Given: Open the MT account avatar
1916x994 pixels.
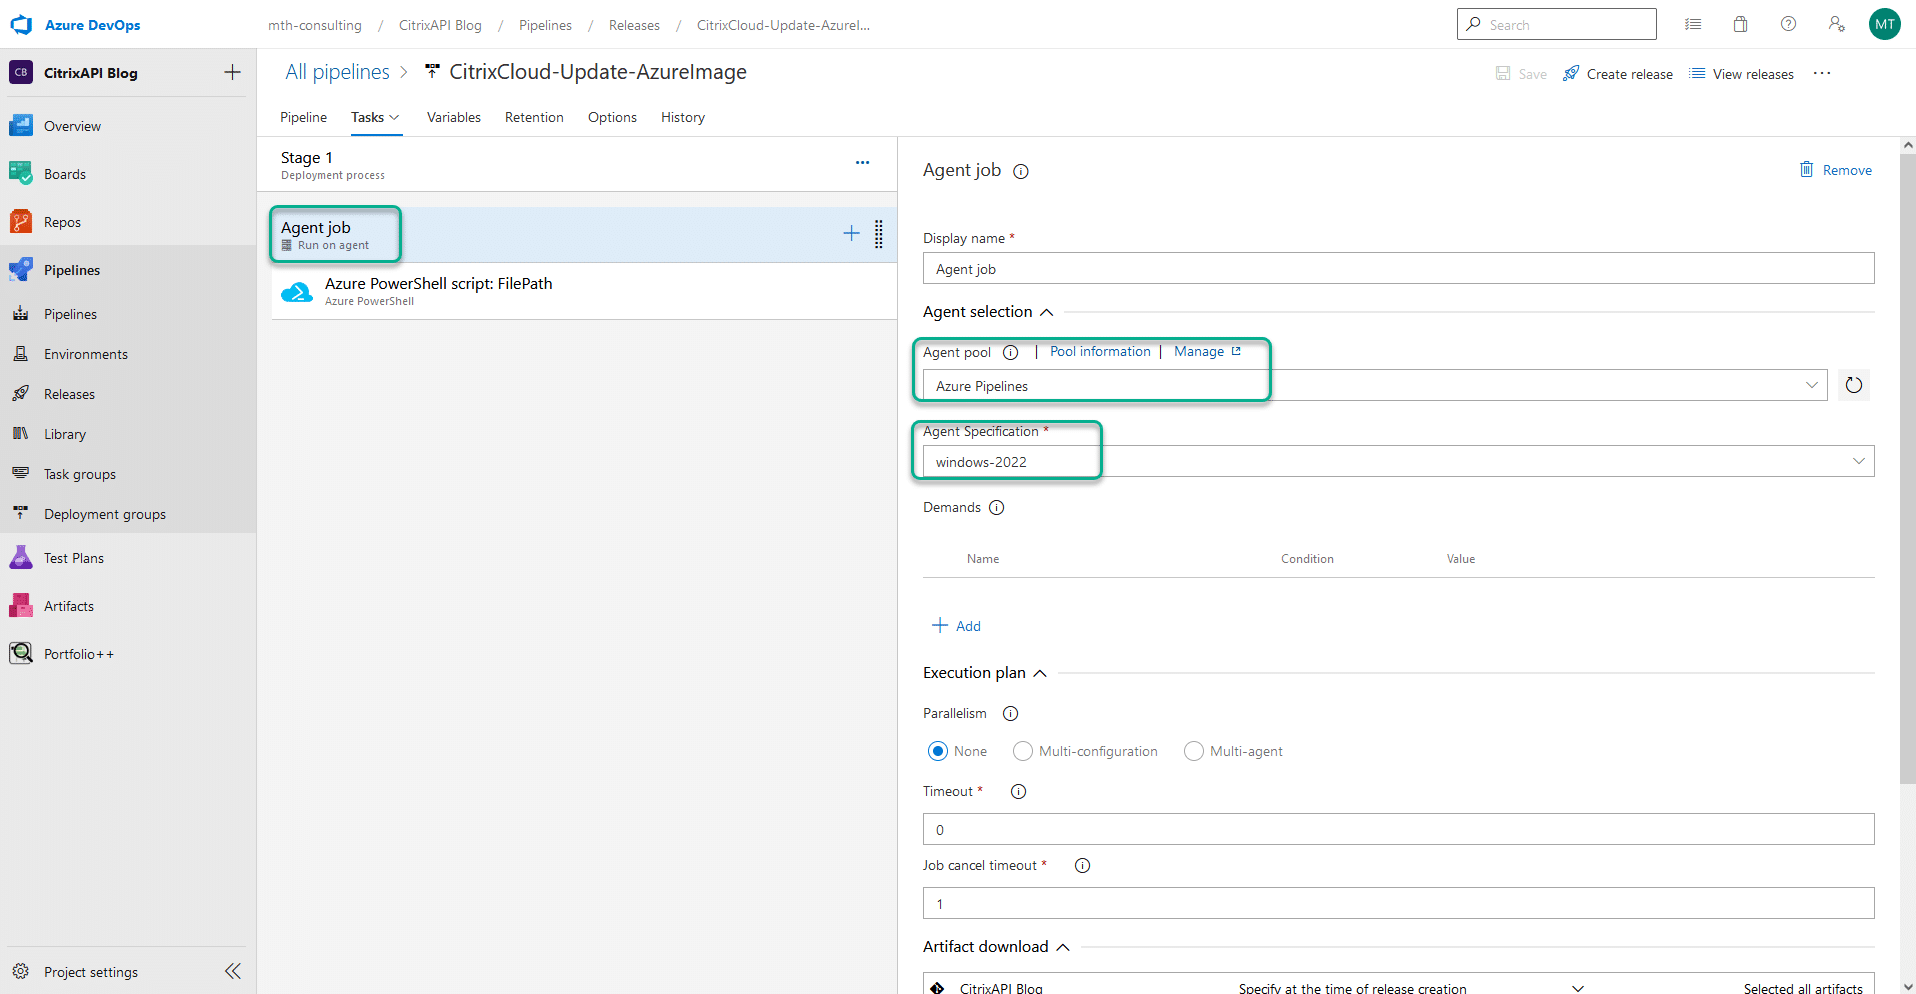Looking at the screenshot, I should 1885,24.
